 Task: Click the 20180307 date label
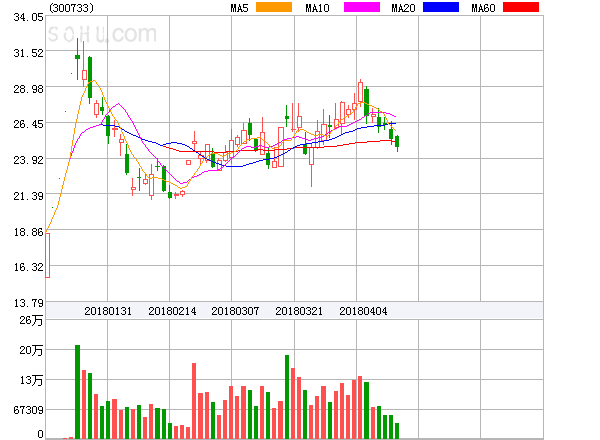[235, 311]
